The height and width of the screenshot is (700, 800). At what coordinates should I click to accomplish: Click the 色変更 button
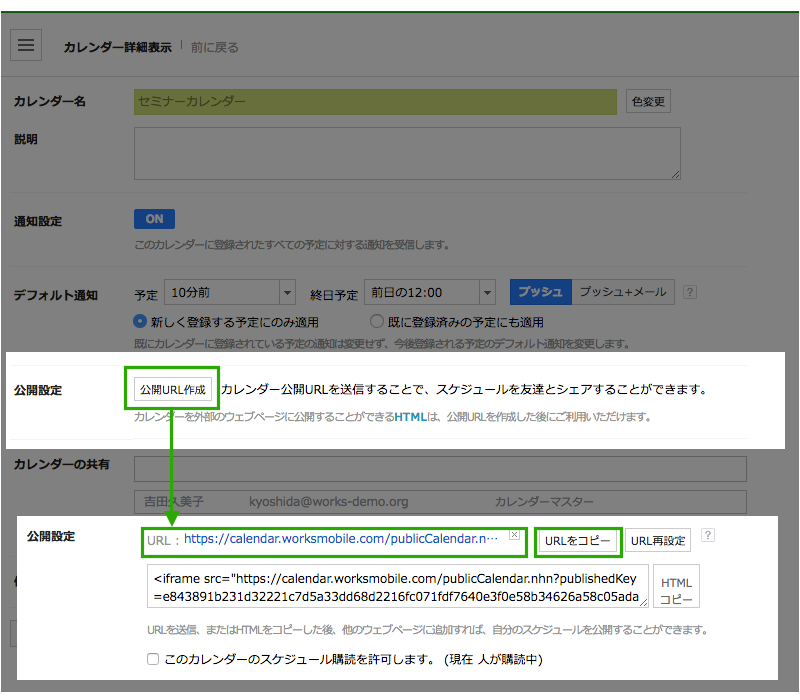tap(648, 101)
